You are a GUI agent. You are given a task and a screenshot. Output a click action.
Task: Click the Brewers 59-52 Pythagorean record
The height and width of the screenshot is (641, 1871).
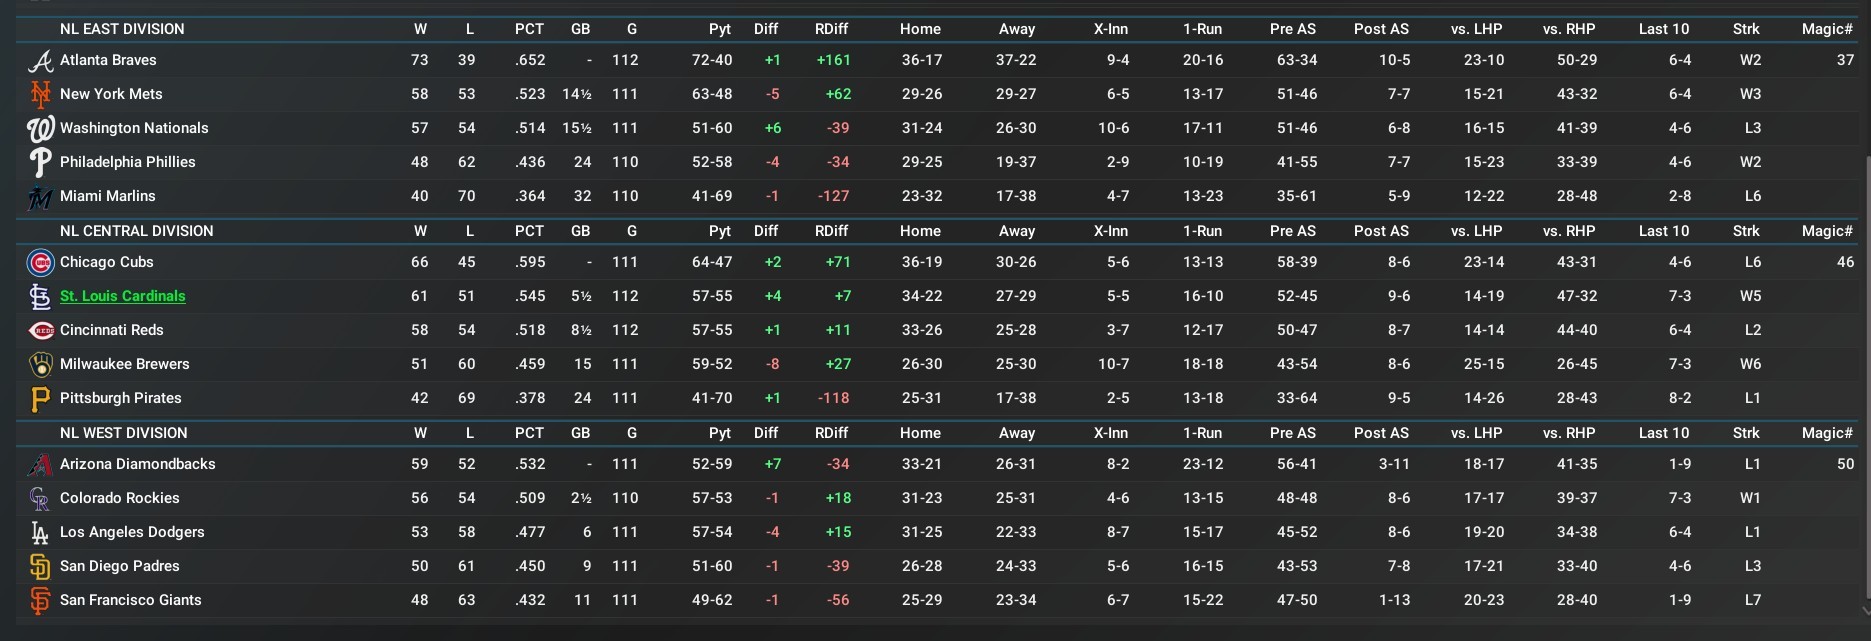(712, 364)
